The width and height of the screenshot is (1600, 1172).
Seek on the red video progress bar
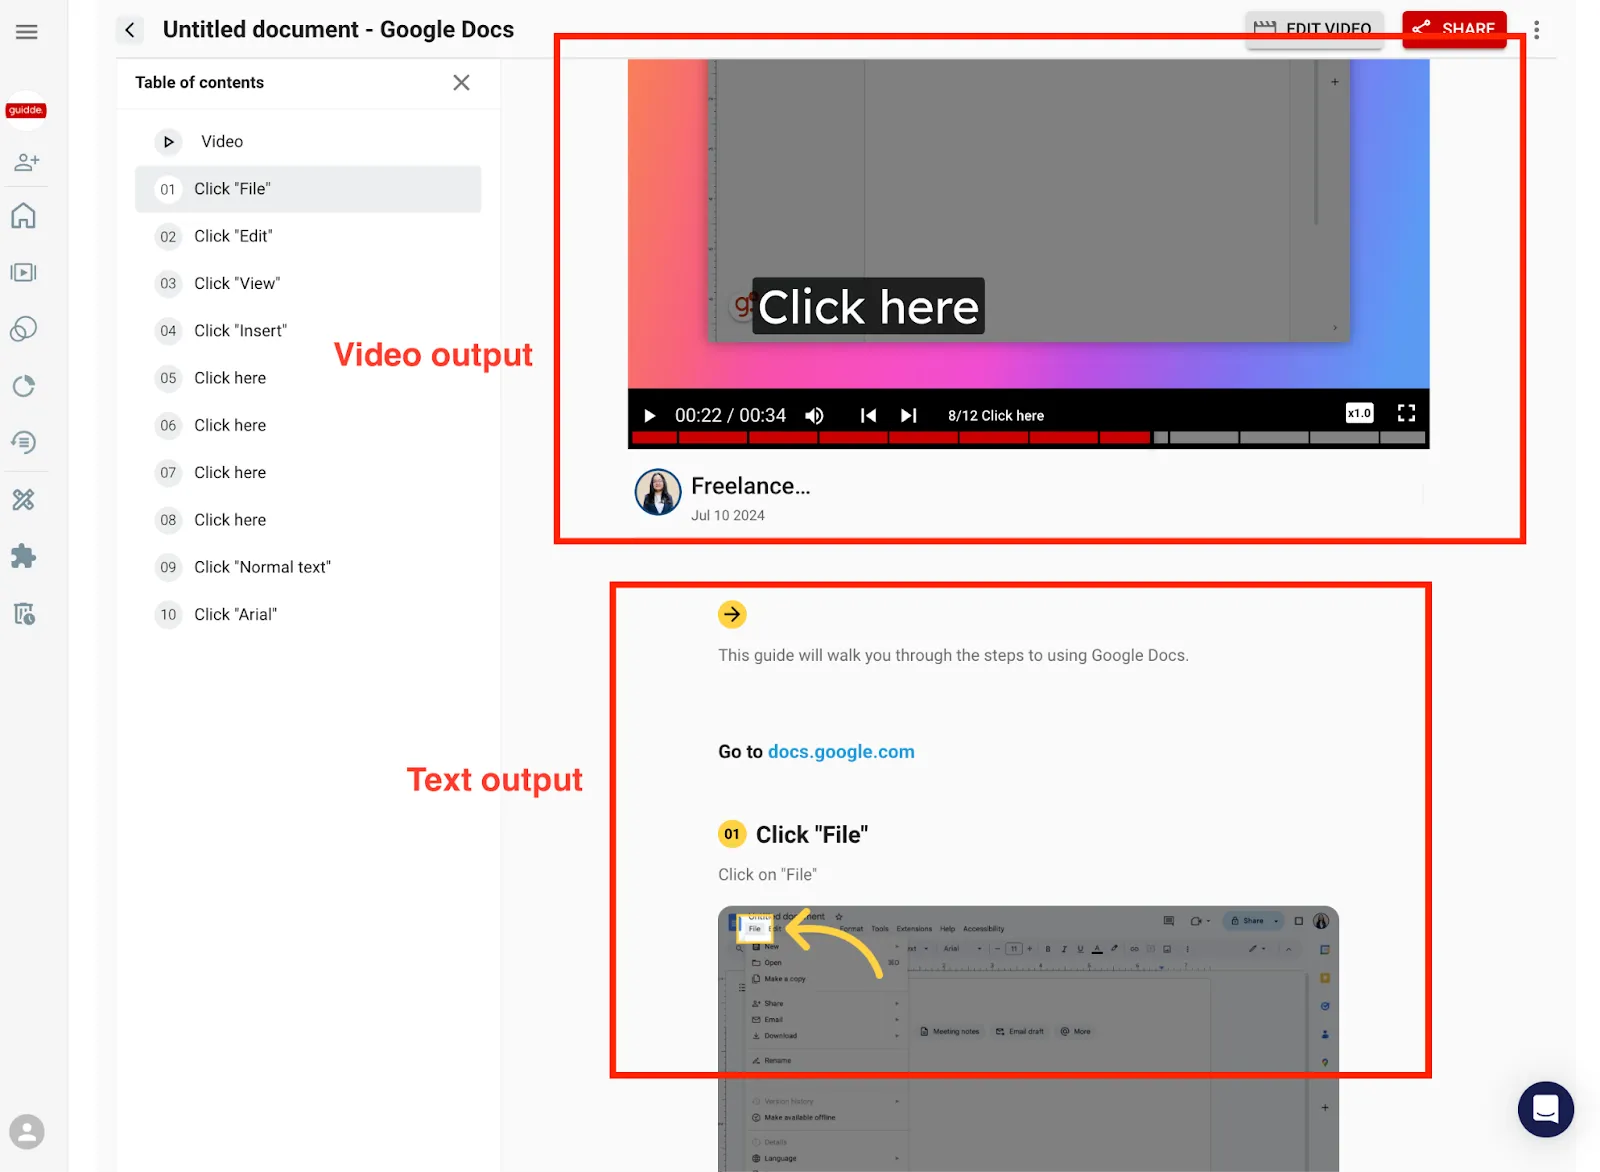(x=1029, y=438)
